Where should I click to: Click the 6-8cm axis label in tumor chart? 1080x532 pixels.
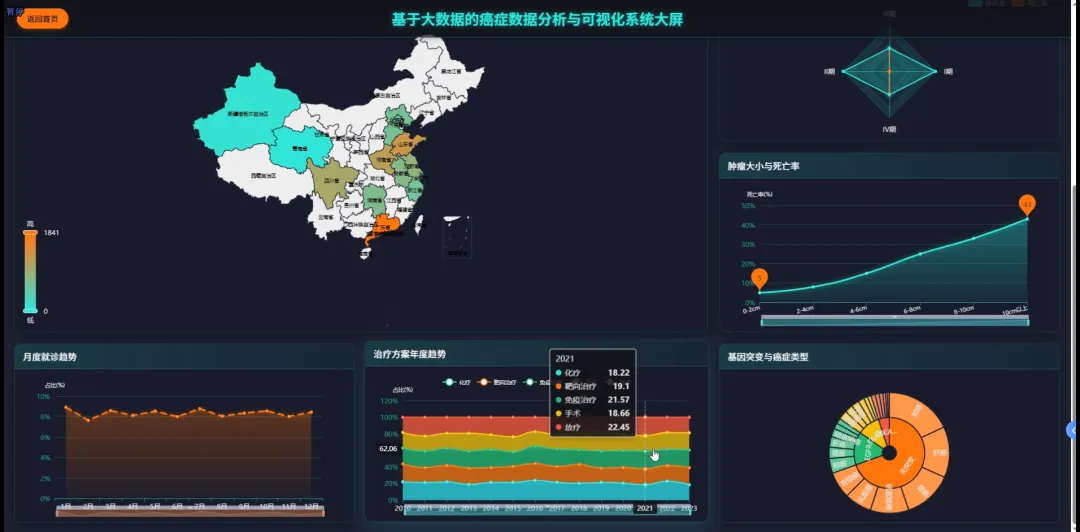(x=911, y=310)
